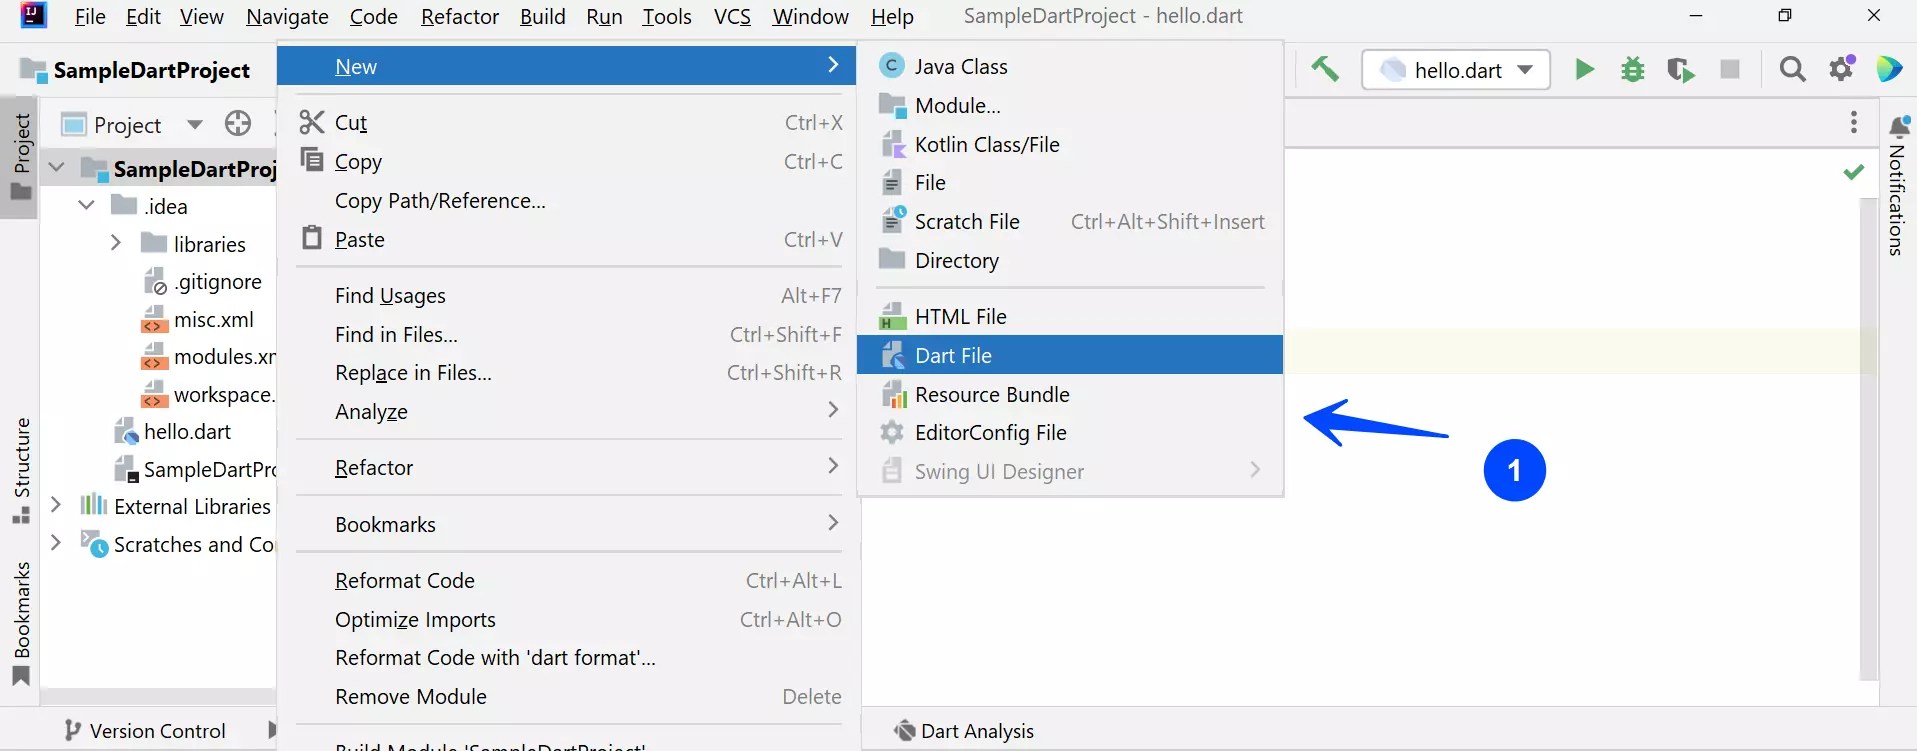Create a new Java Class

click(x=1070, y=66)
